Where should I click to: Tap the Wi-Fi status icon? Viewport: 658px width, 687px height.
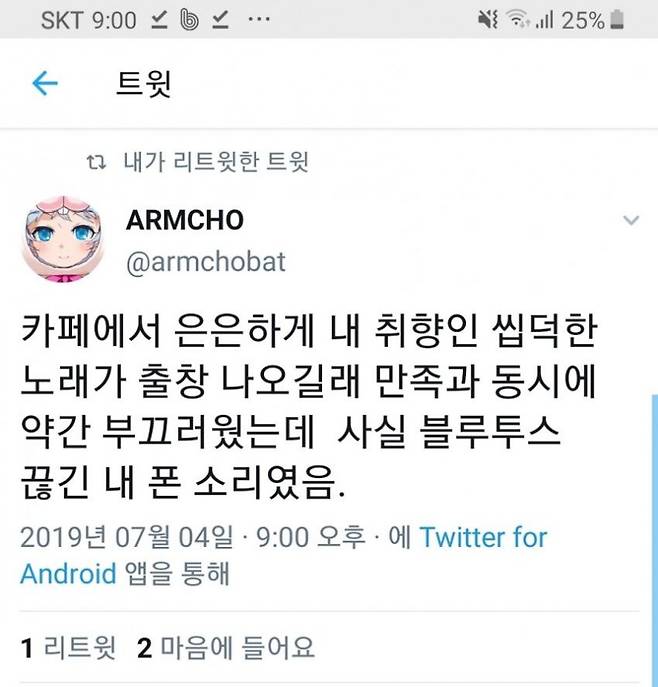(517, 20)
